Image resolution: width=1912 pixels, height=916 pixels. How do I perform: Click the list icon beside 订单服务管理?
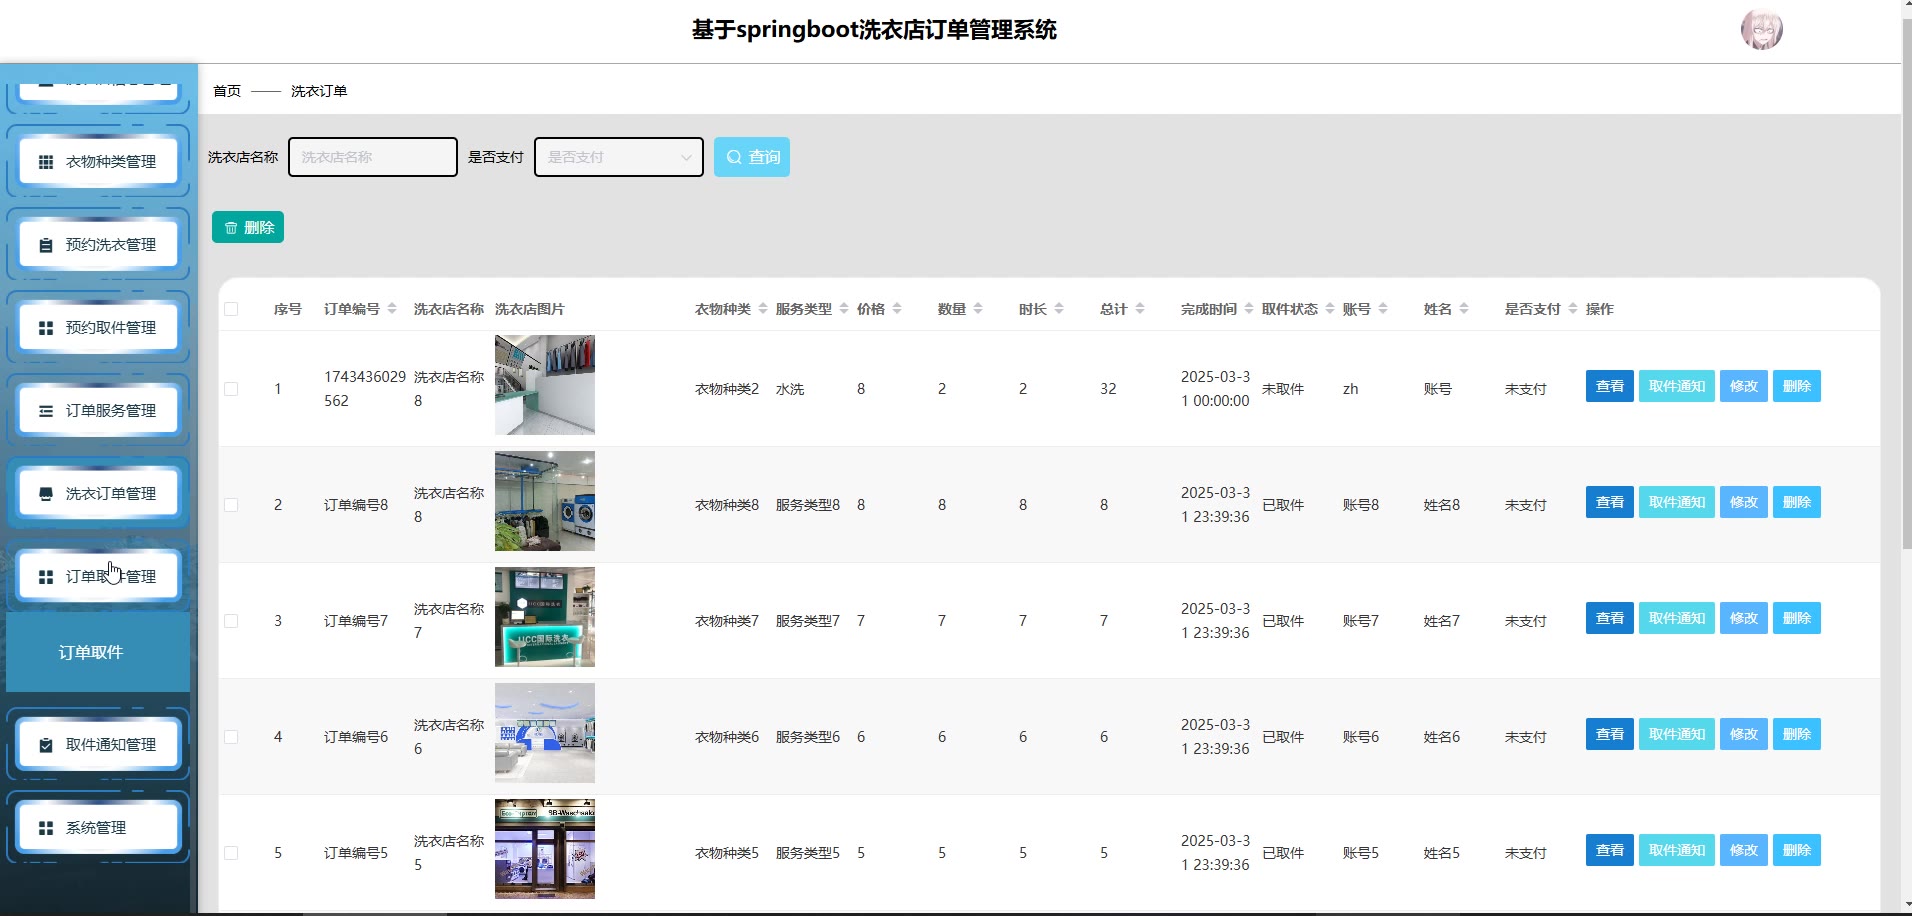46,411
